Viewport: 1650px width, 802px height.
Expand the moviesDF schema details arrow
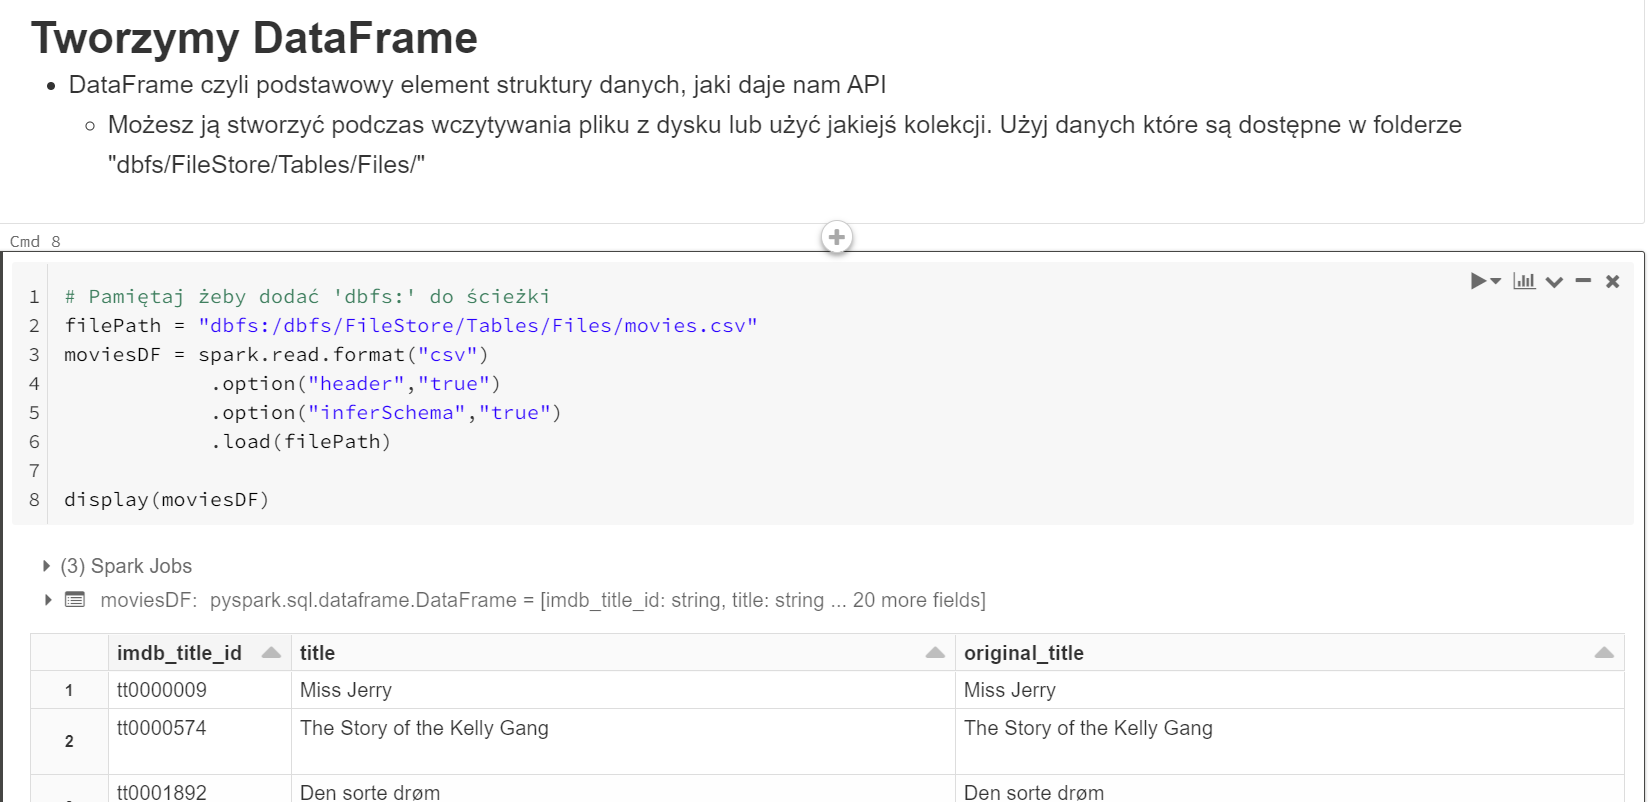(47, 600)
